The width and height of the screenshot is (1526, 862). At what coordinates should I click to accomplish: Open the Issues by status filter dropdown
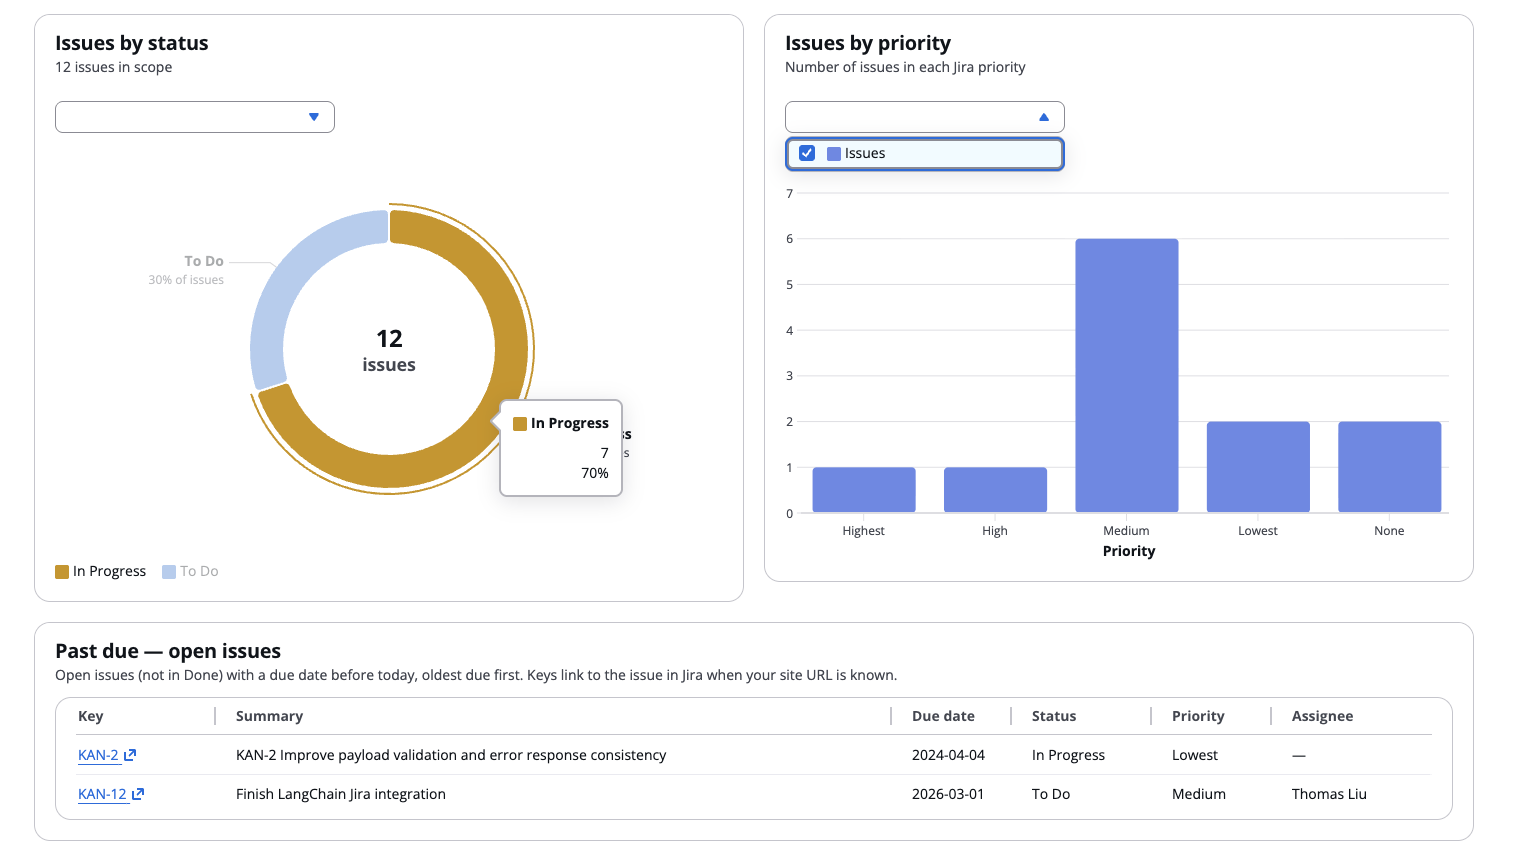194,117
